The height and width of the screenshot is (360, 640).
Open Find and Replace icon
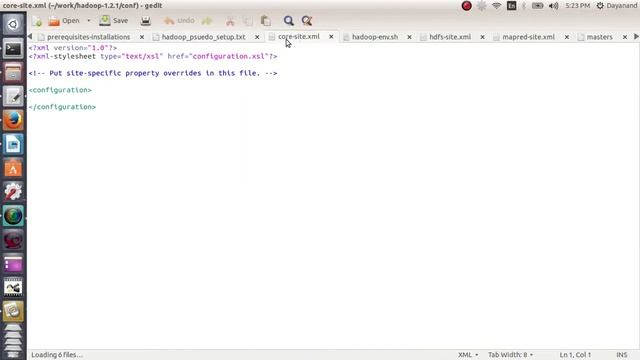307,21
